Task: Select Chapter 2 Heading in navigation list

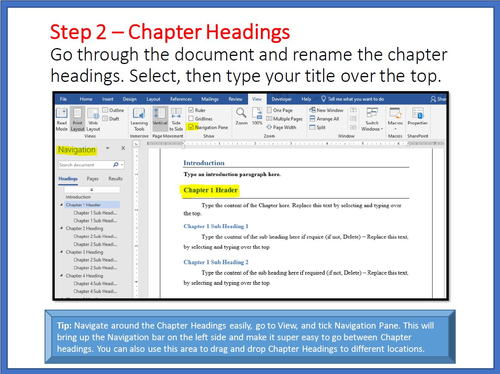Action: tap(84, 228)
